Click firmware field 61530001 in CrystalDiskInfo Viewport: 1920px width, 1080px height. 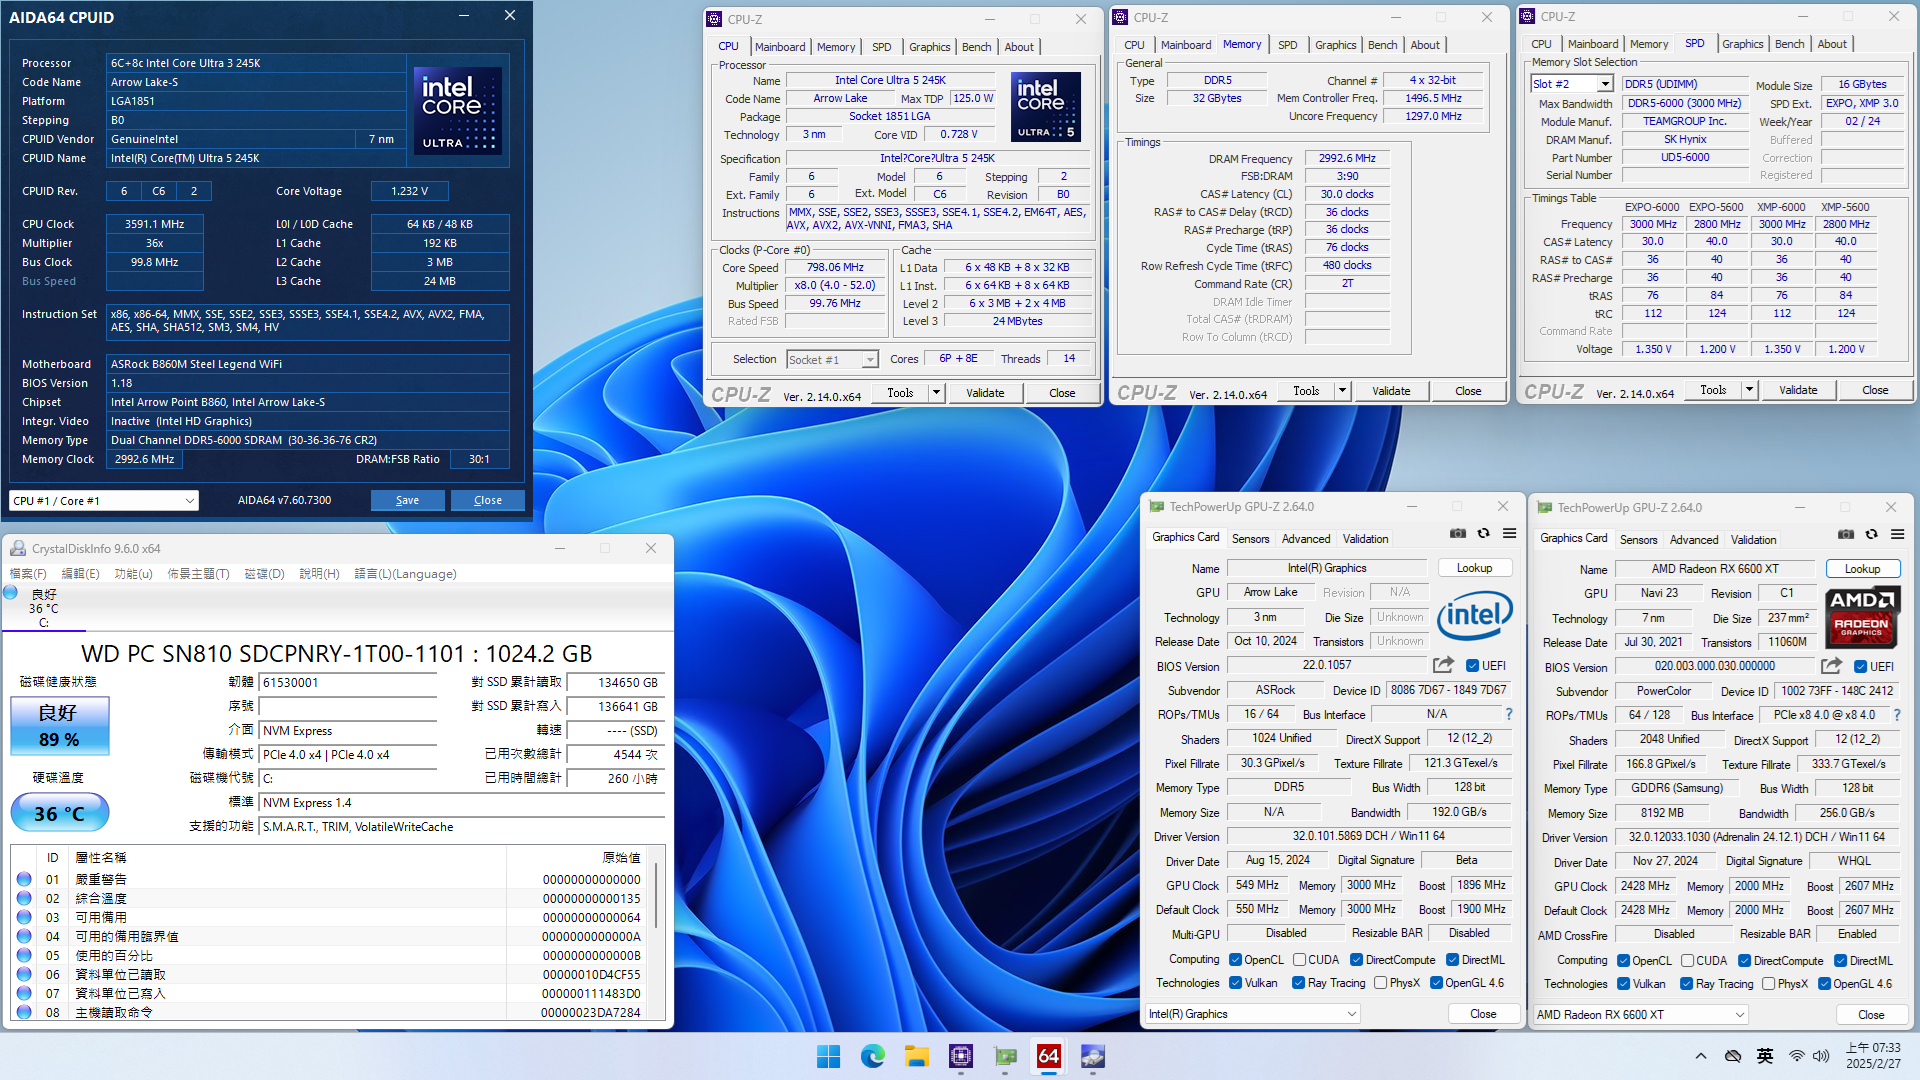(348, 683)
